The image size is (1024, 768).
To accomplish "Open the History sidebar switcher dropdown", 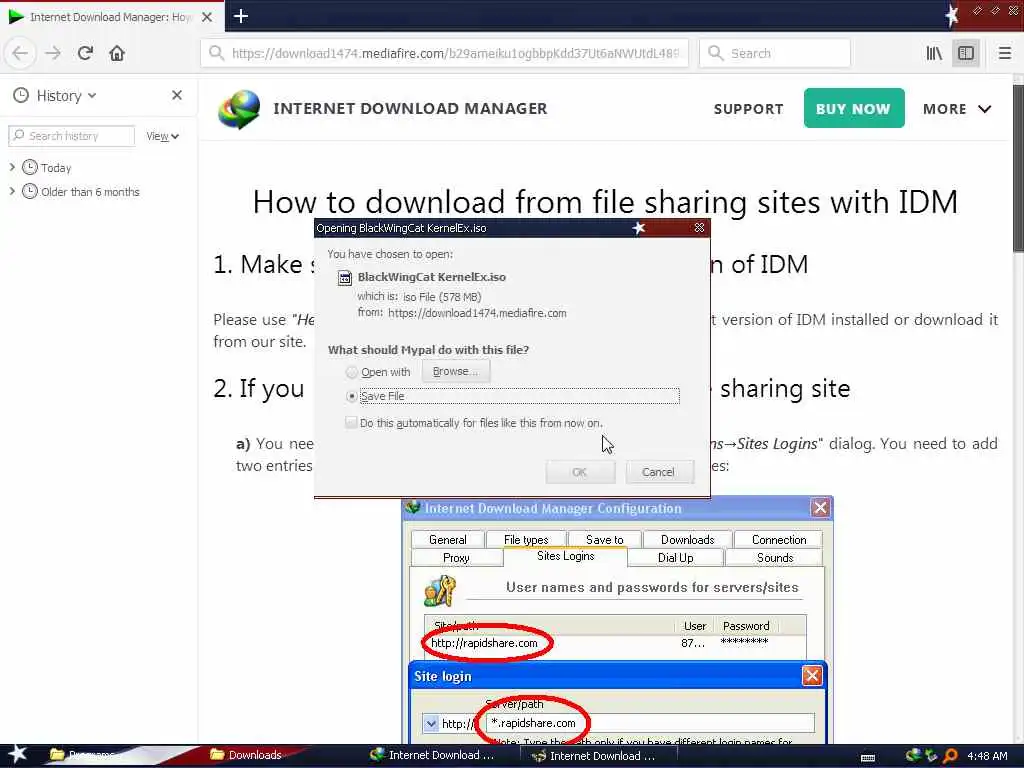I will (x=56, y=95).
